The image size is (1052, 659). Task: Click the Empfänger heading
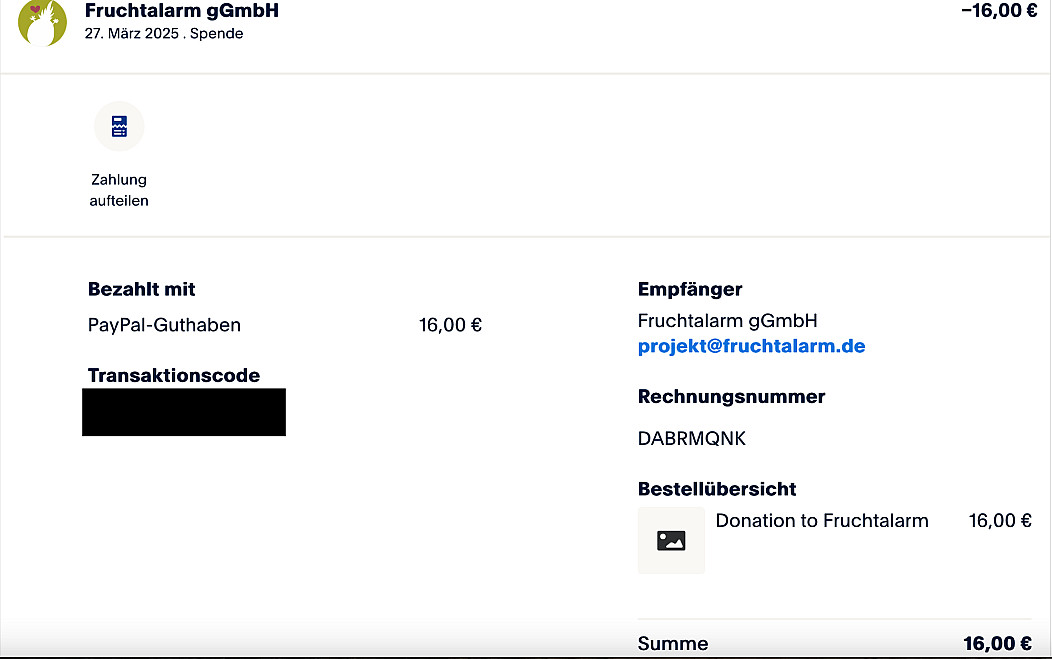[690, 289]
